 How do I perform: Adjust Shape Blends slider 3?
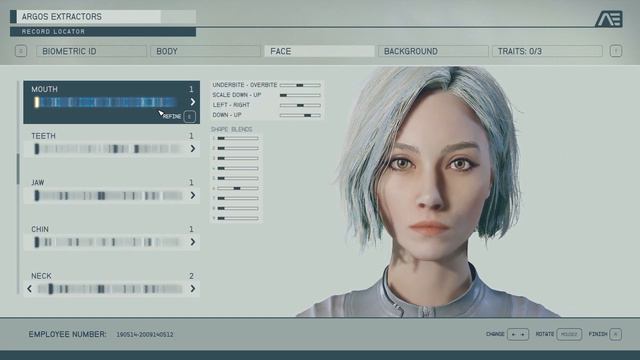pos(238,158)
